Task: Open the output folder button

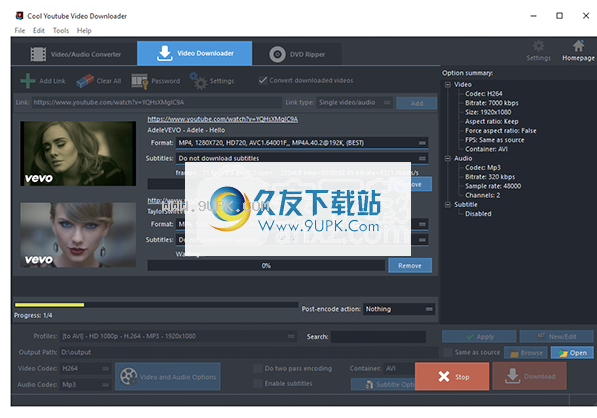Action: pyautogui.click(x=572, y=353)
